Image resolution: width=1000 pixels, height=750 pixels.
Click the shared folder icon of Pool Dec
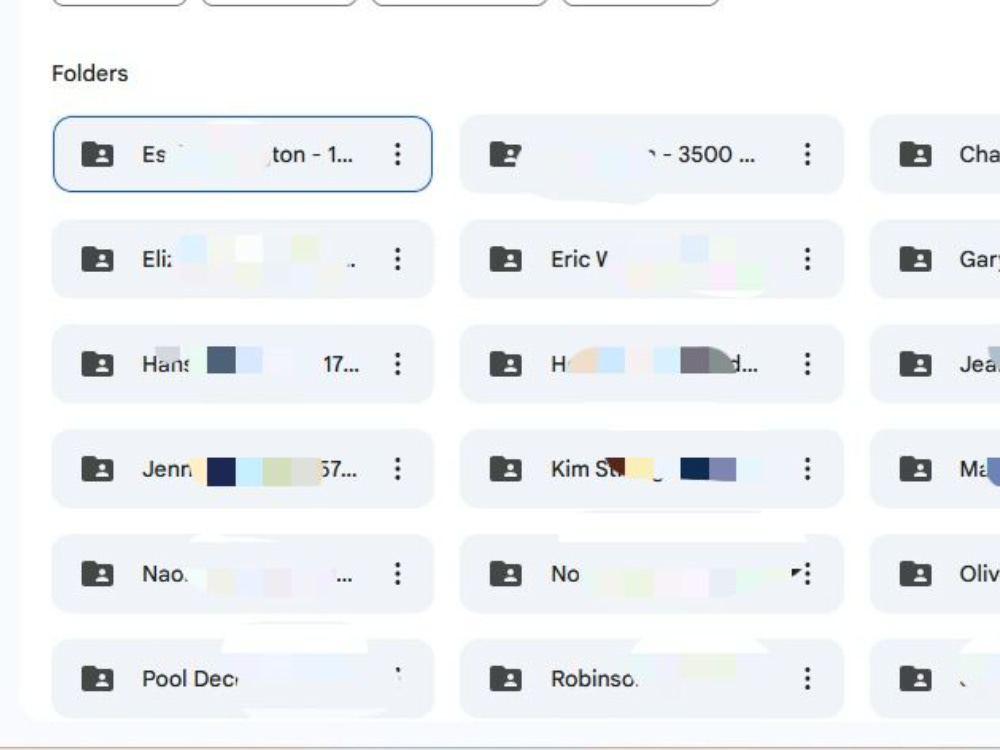coord(98,679)
